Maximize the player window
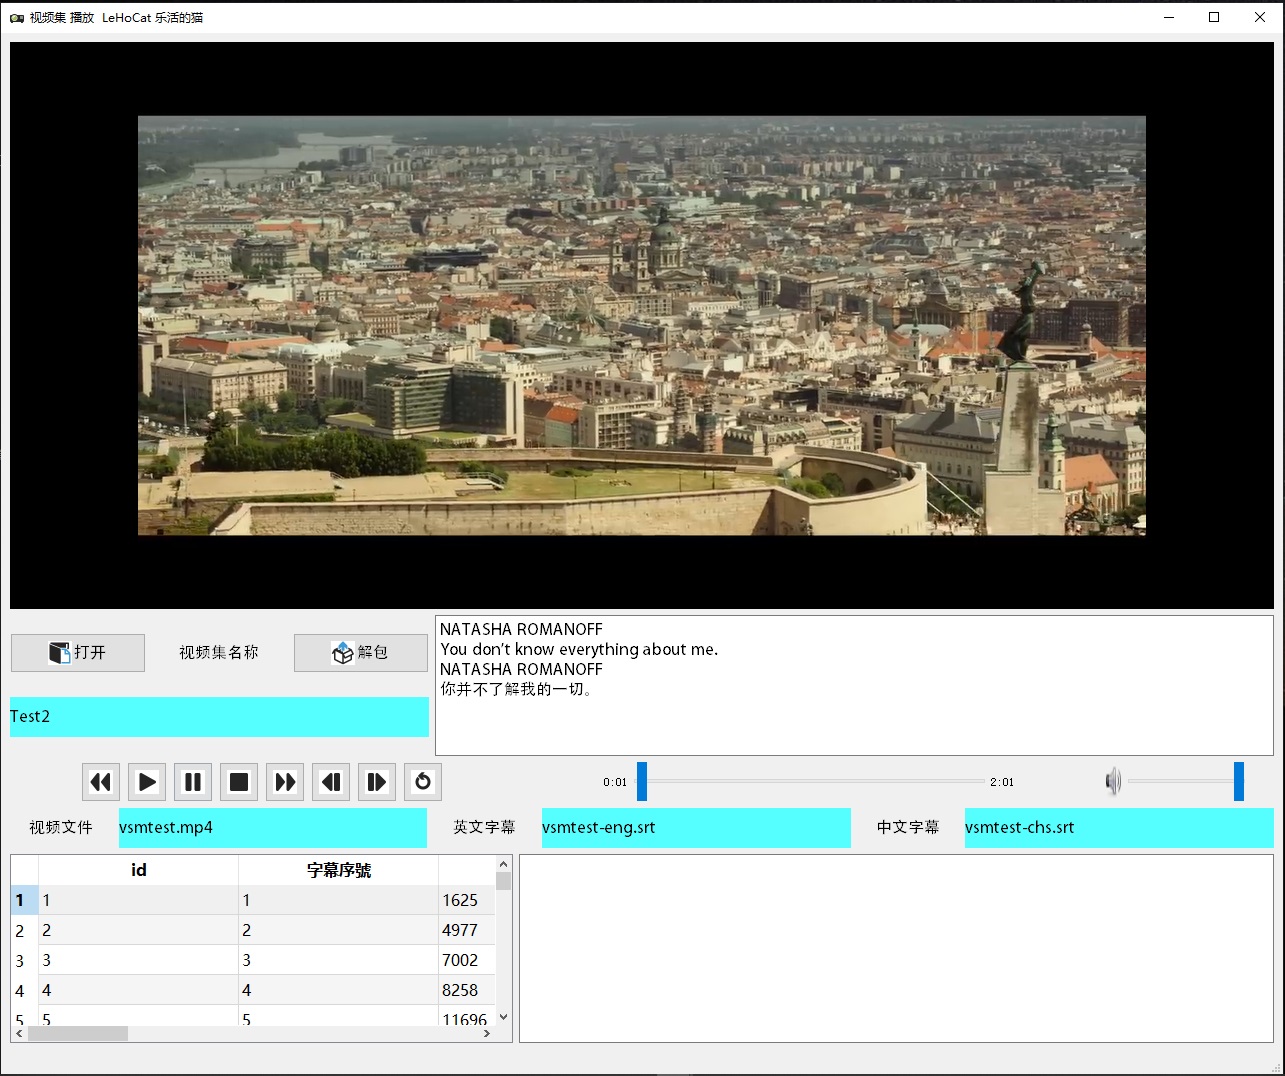 1214,17
